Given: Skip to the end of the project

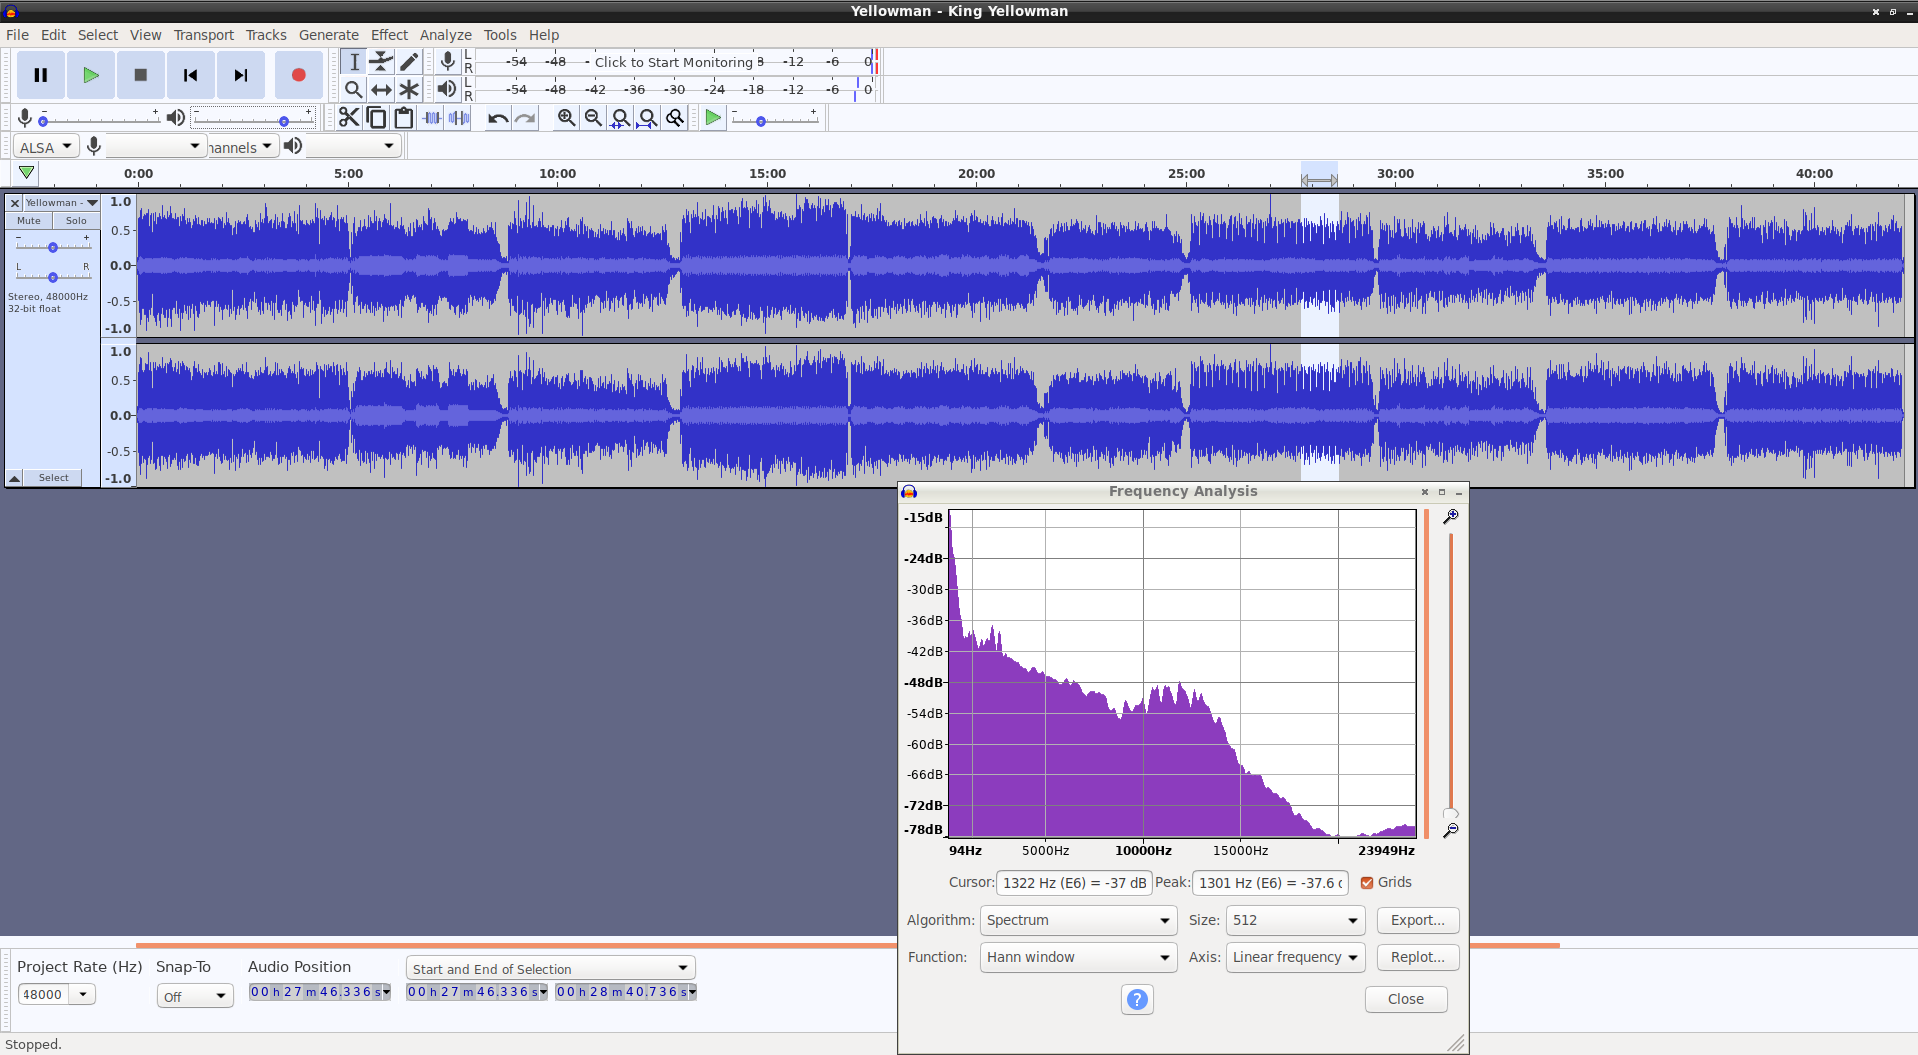Looking at the screenshot, I should 241,75.
